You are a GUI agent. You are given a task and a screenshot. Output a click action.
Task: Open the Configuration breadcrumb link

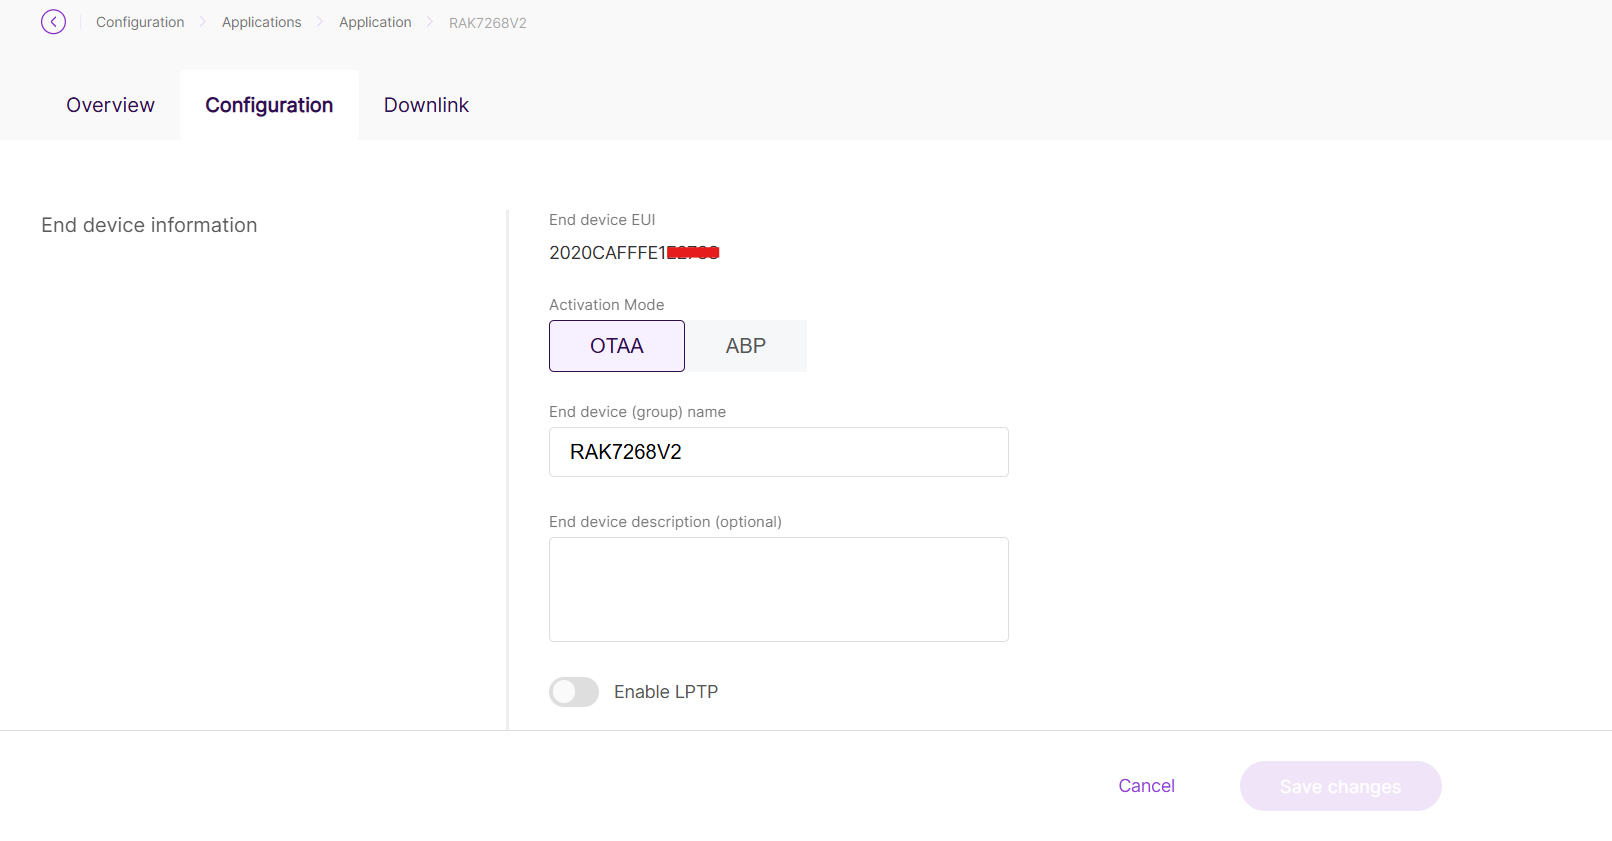click(140, 22)
